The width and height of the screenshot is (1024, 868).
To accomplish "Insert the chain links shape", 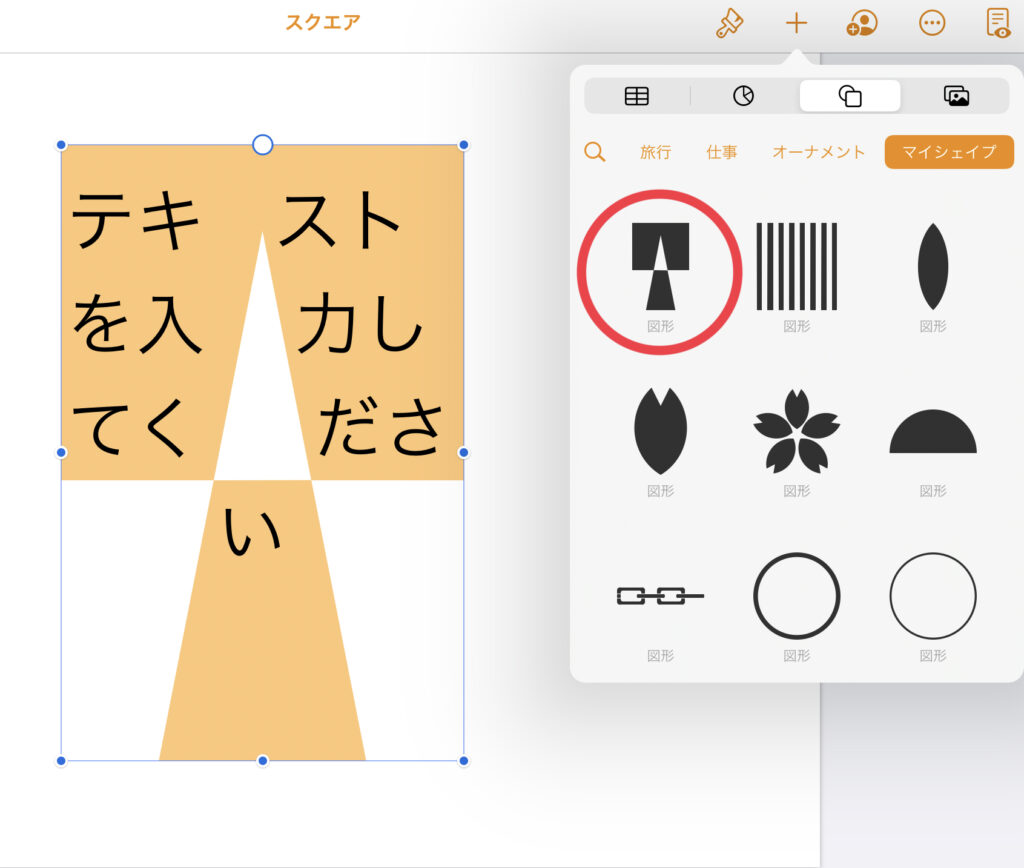I will coord(660,596).
